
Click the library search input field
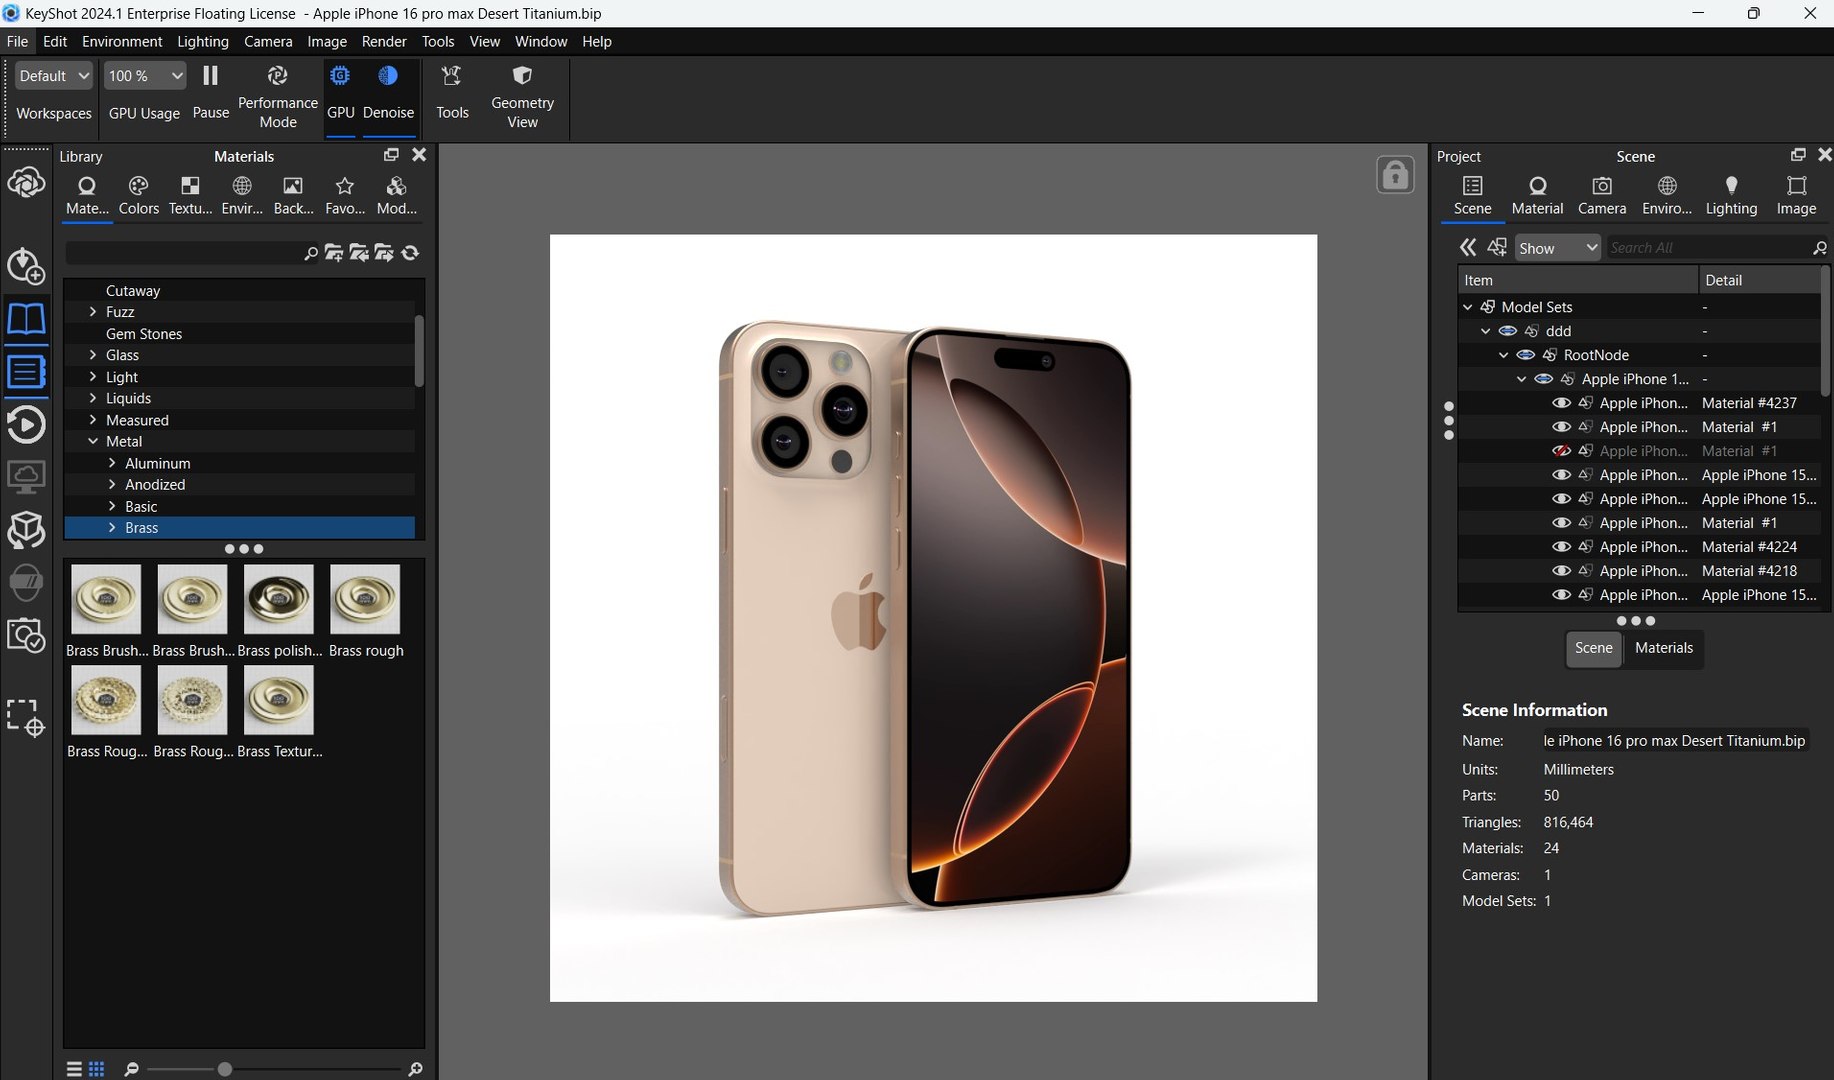pyautogui.click(x=184, y=253)
